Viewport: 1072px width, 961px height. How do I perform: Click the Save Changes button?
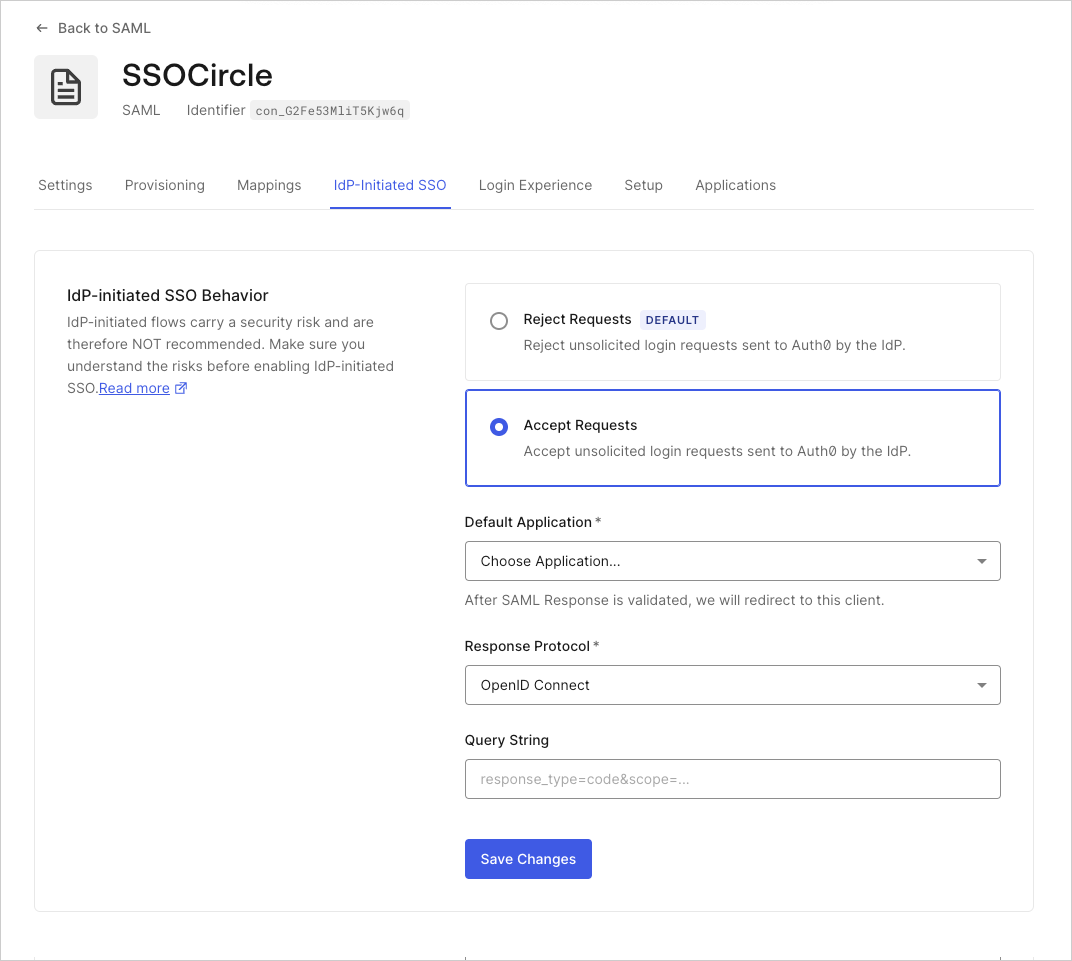point(528,859)
